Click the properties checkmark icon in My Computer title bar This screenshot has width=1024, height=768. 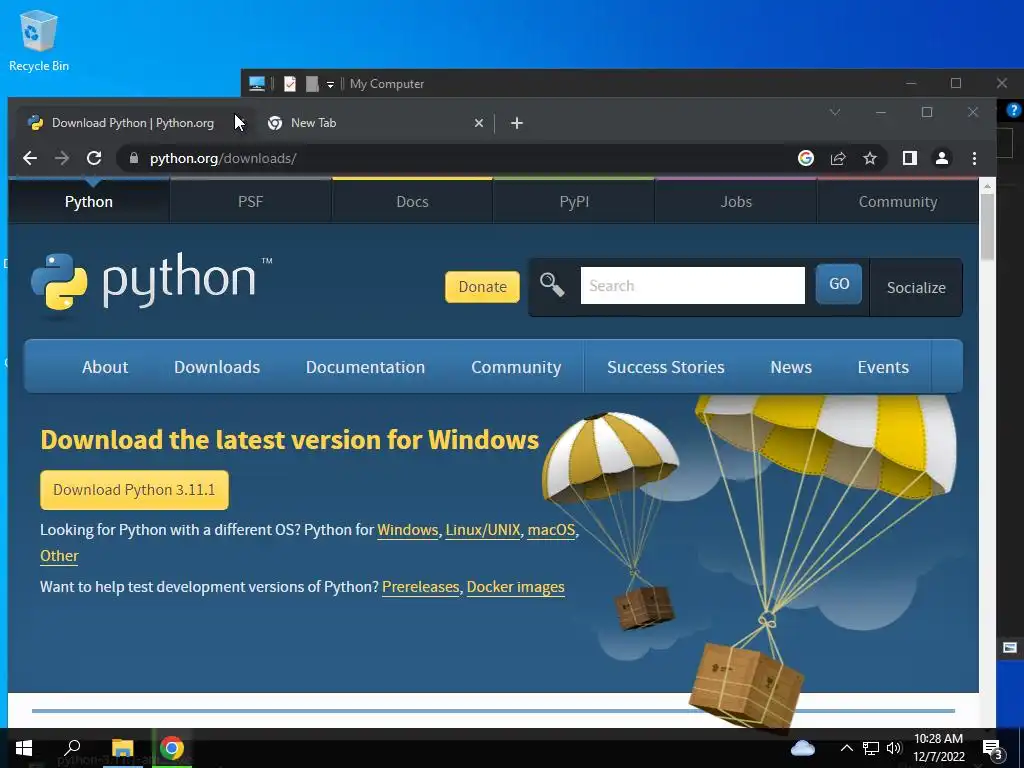click(290, 84)
